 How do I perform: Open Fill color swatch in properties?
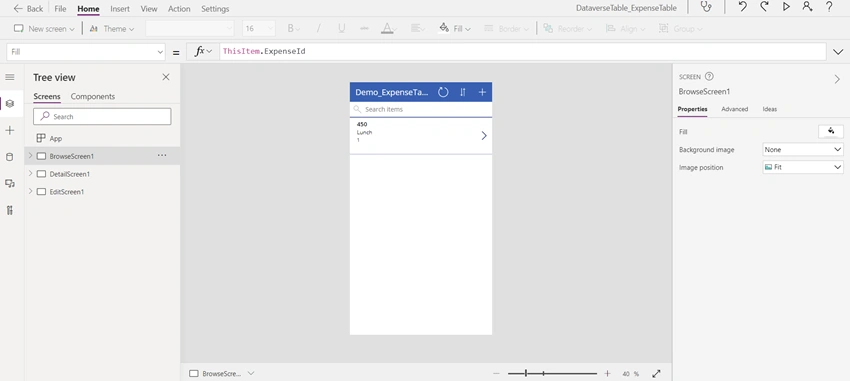830,132
